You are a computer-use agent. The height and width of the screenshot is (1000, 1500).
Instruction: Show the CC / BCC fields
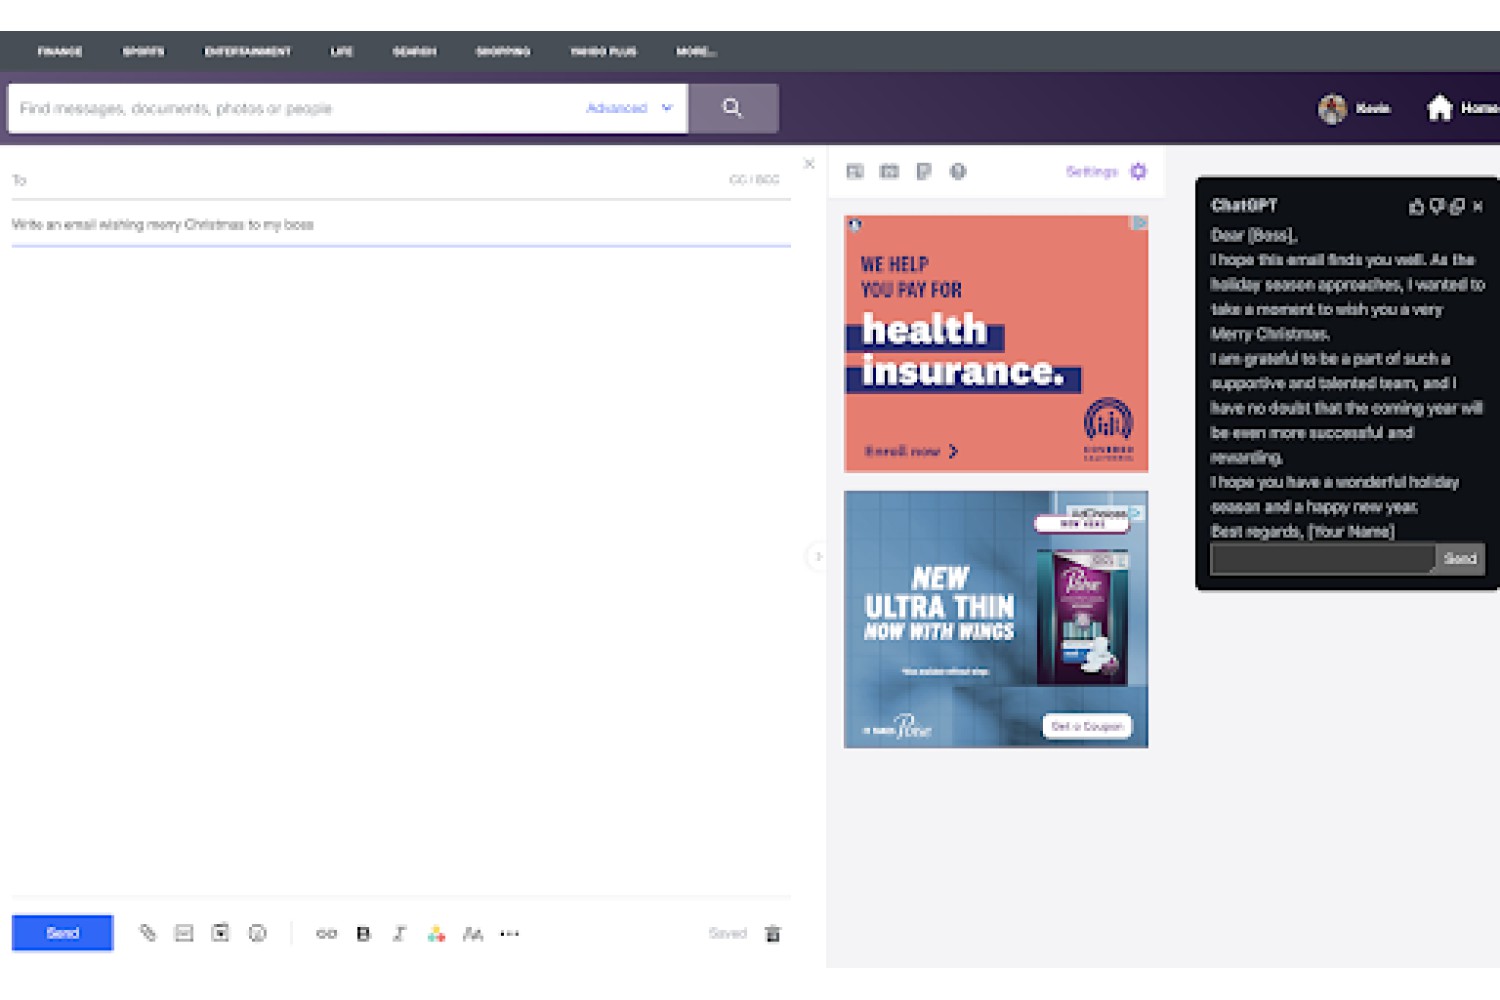[x=754, y=180]
